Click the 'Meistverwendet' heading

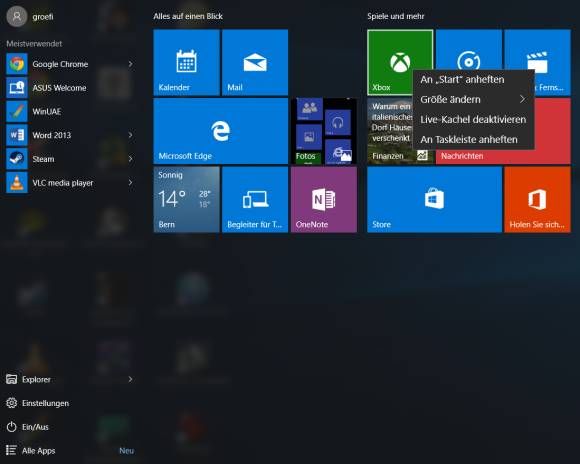coord(34,44)
